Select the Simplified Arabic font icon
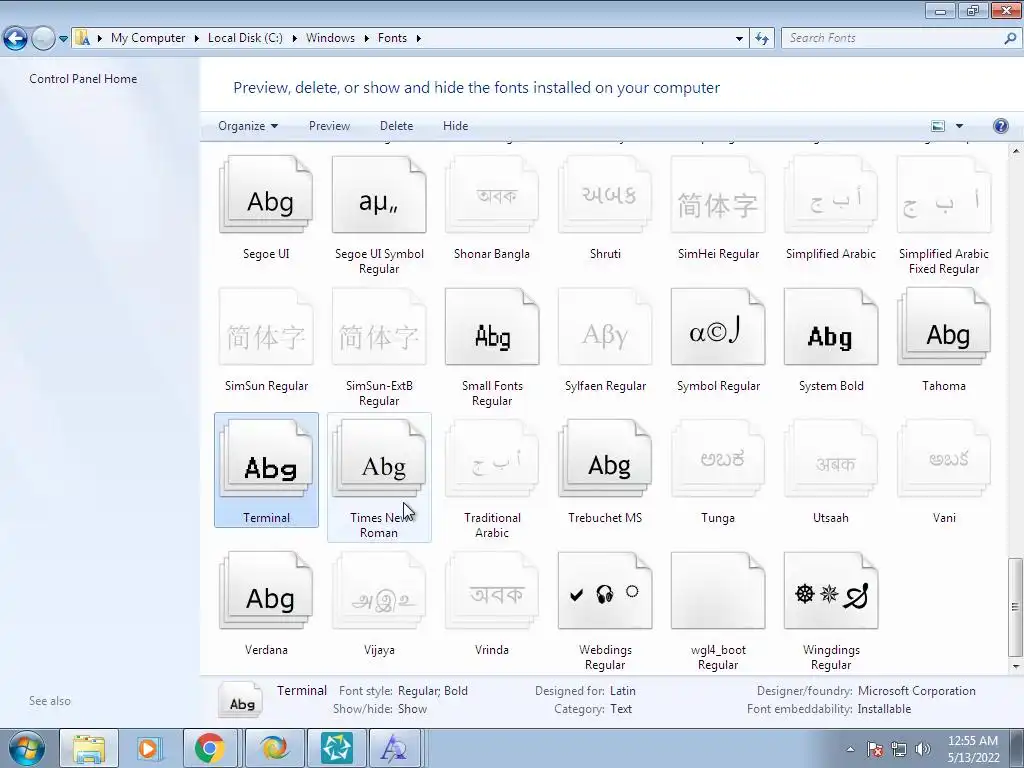Screen dimensions: 1024x768 (x=831, y=195)
